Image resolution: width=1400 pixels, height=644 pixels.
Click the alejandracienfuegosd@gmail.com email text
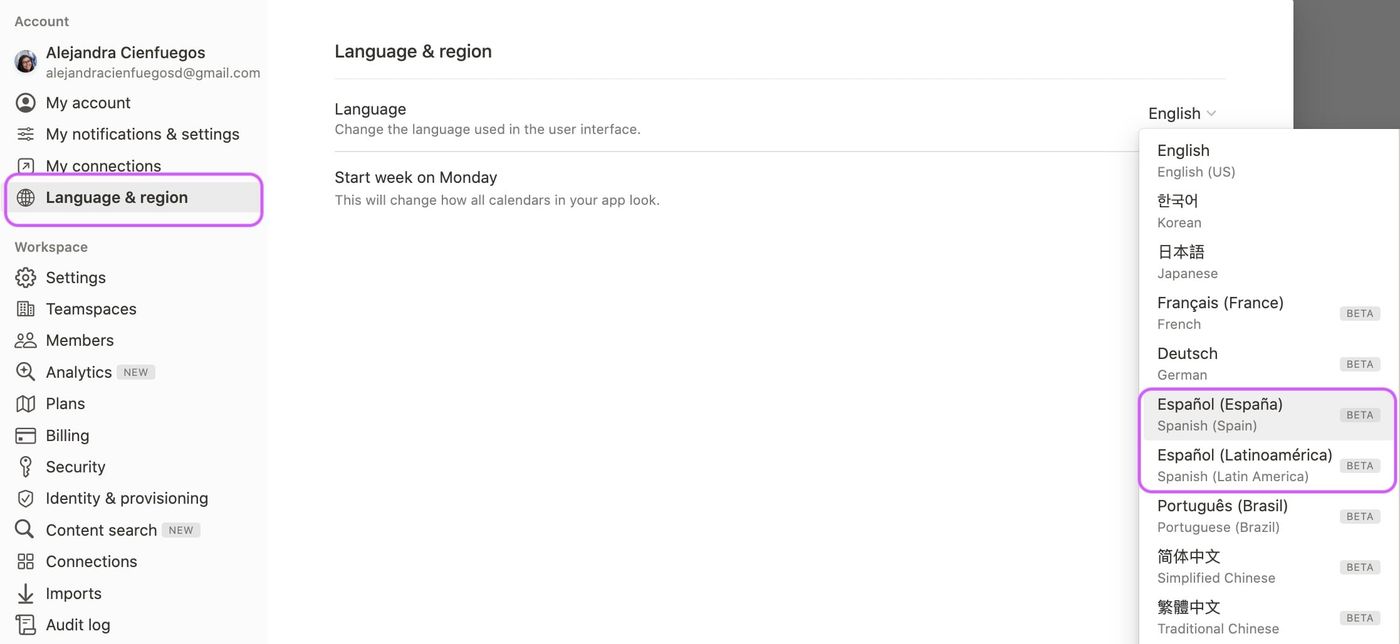153,73
